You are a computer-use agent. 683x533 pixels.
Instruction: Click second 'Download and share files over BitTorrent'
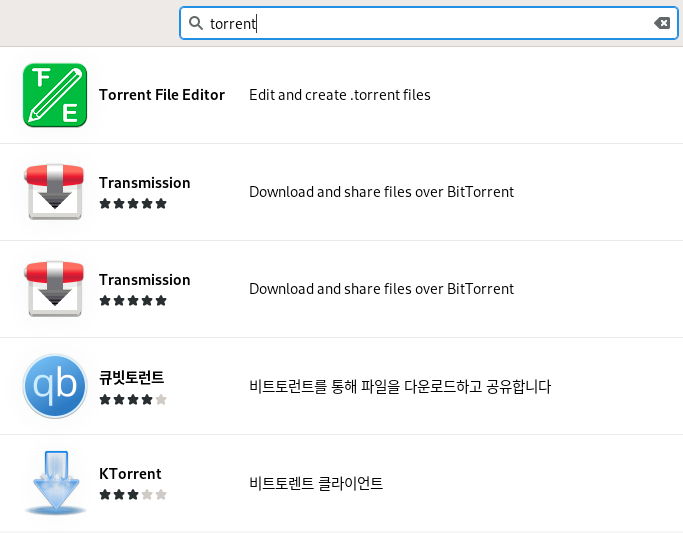tap(382, 289)
